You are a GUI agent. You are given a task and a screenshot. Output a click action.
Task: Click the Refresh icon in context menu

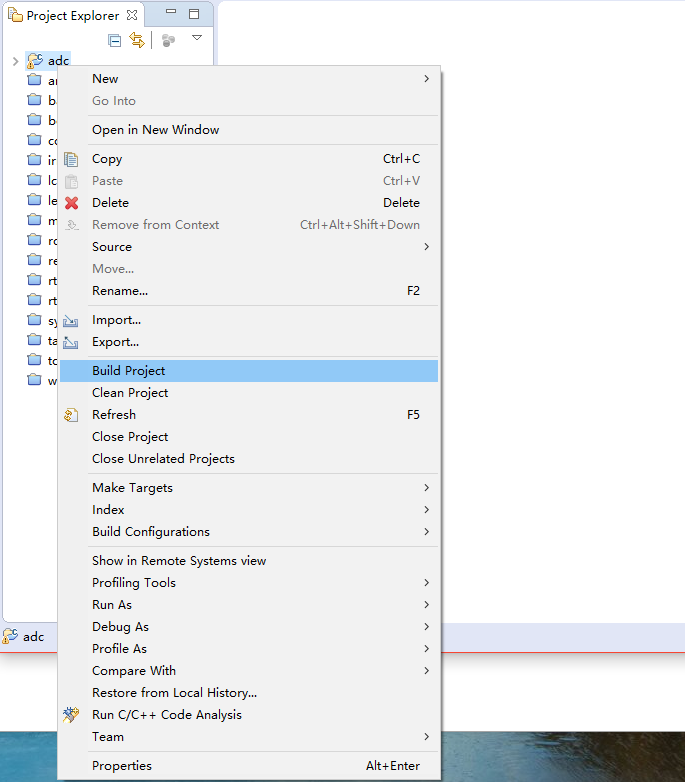tap(71, 415)
